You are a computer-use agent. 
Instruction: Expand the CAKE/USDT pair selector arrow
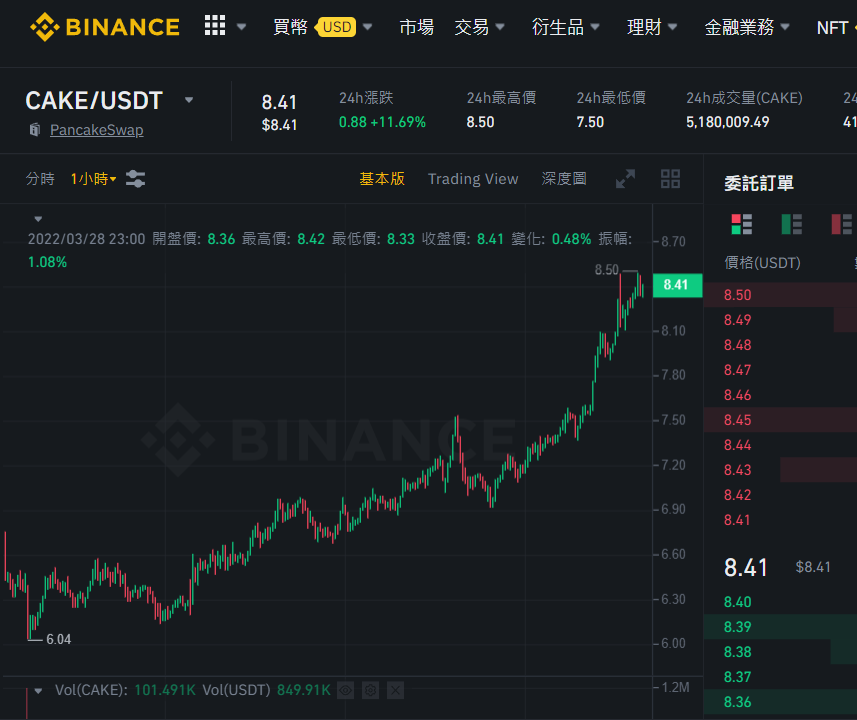click(189, 100)
